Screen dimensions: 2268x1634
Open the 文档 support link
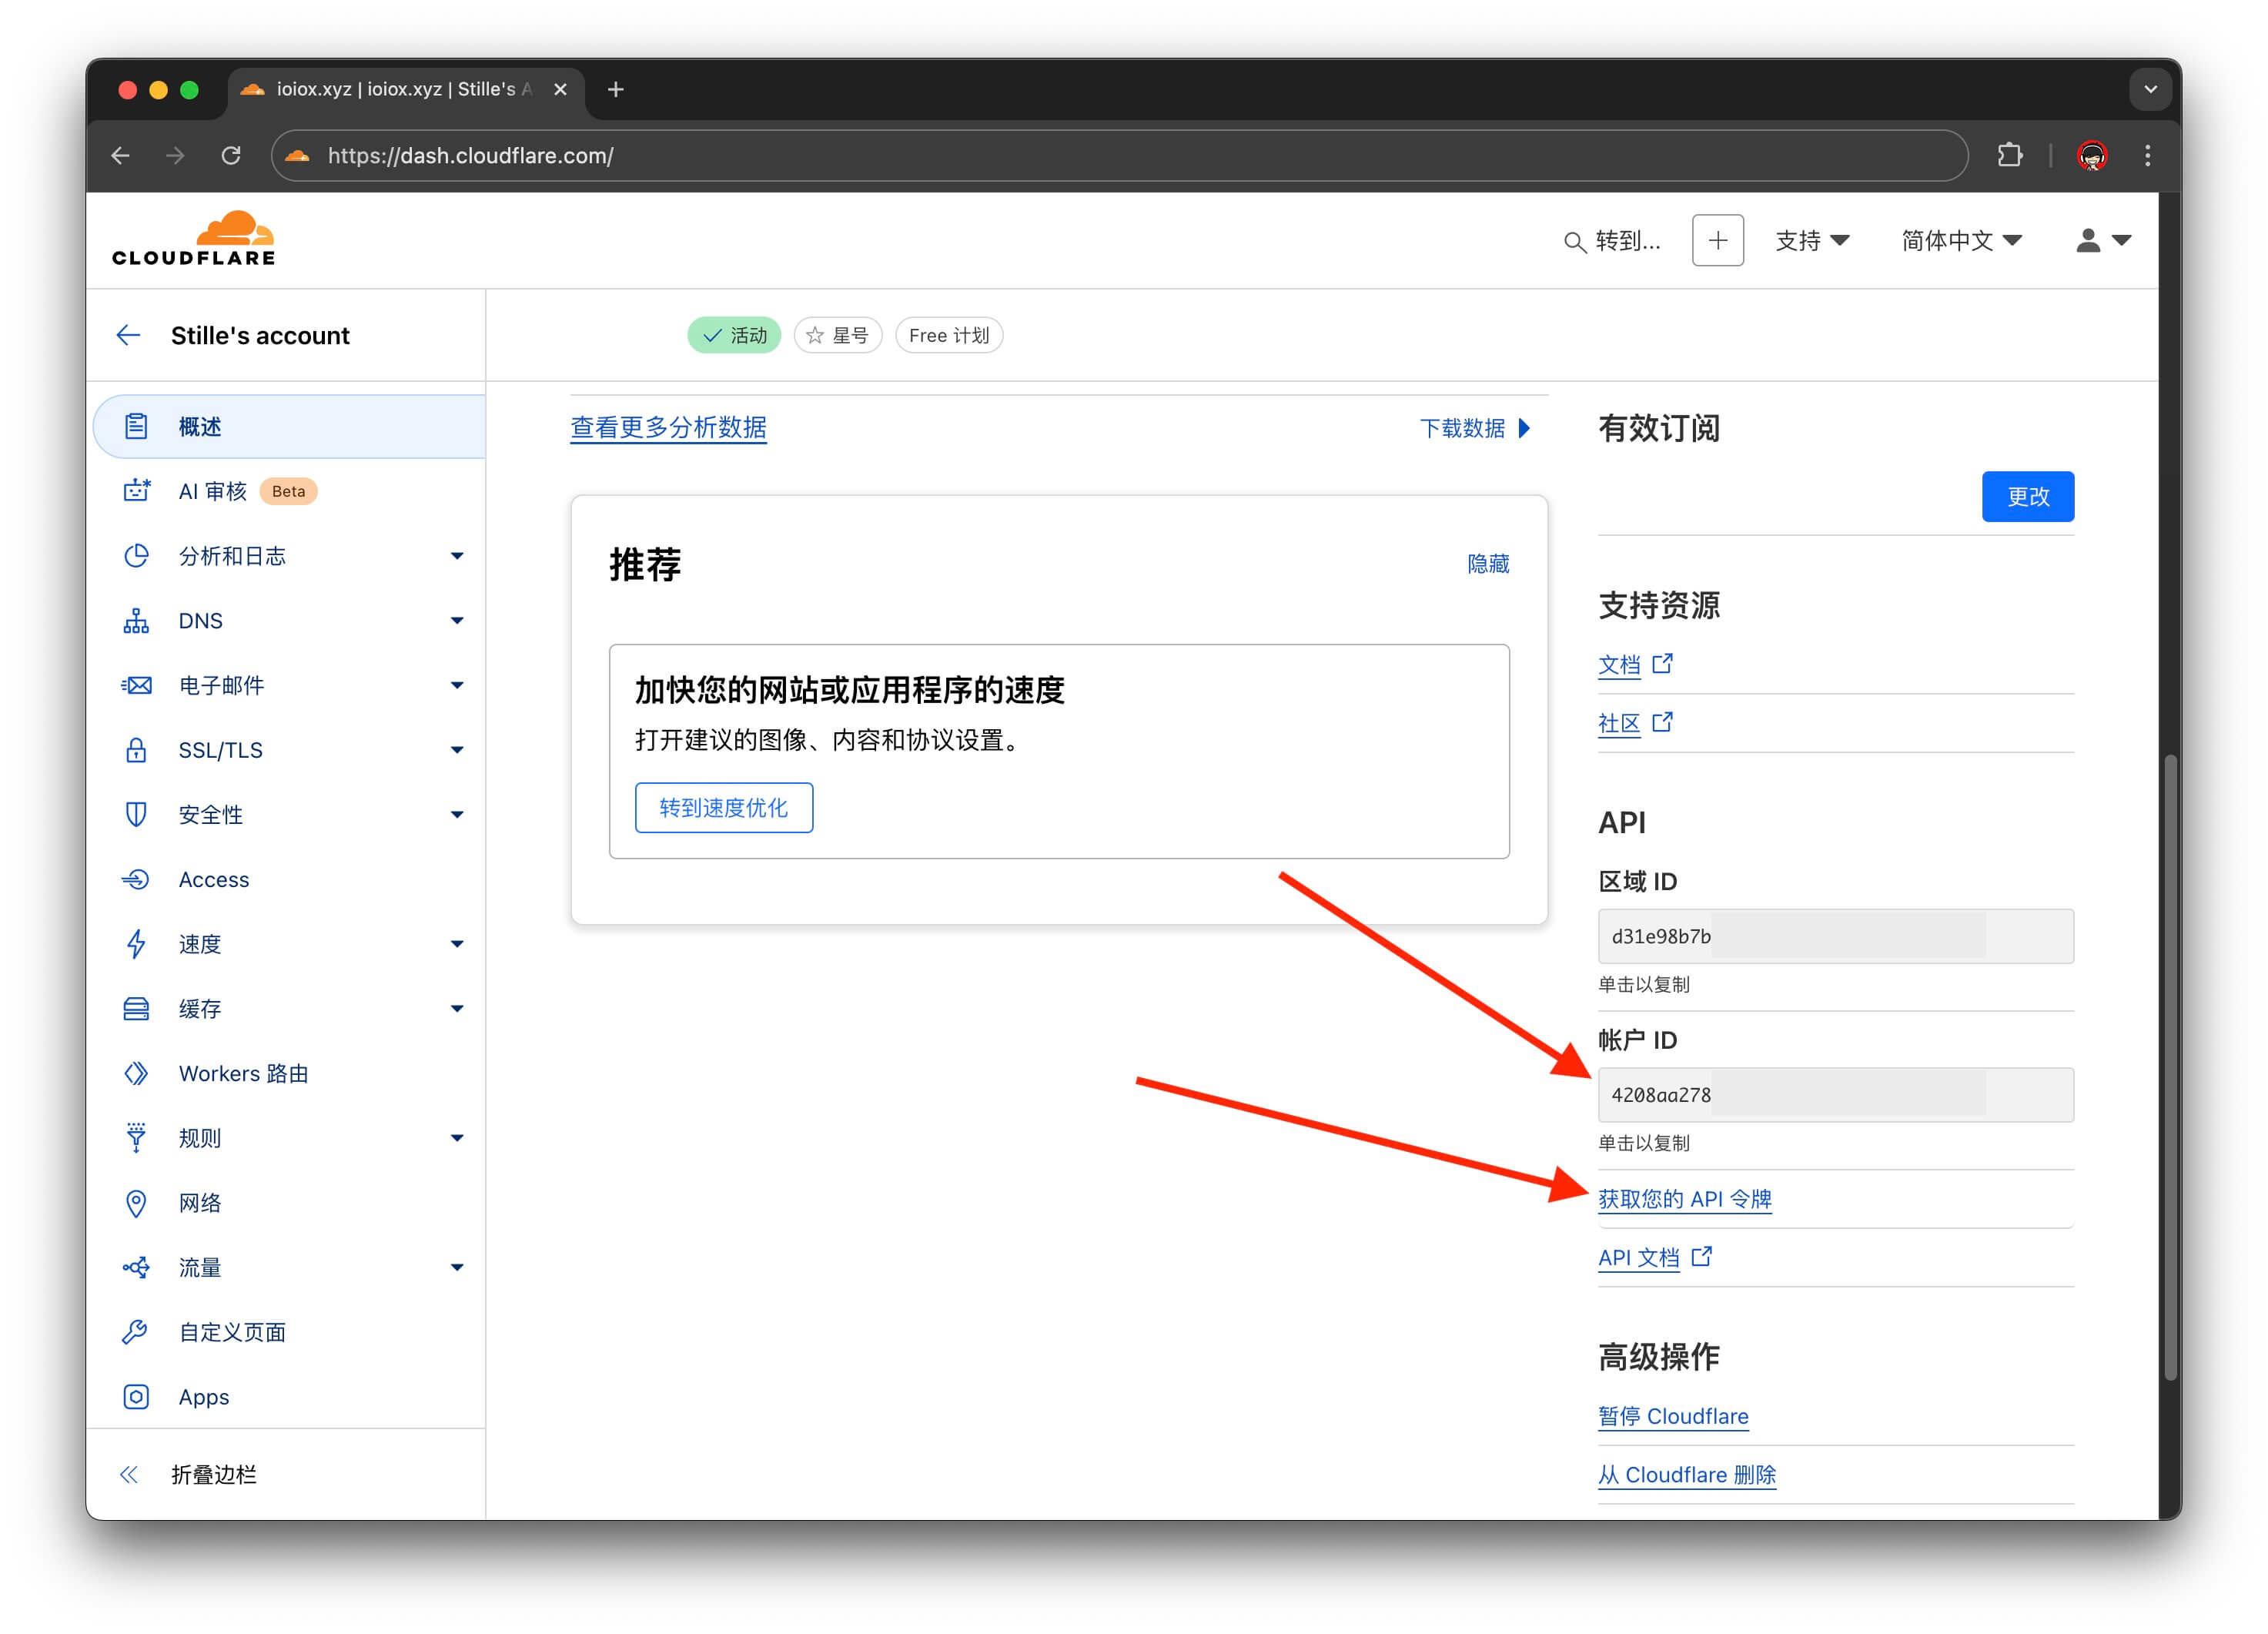pos(1635,665)
